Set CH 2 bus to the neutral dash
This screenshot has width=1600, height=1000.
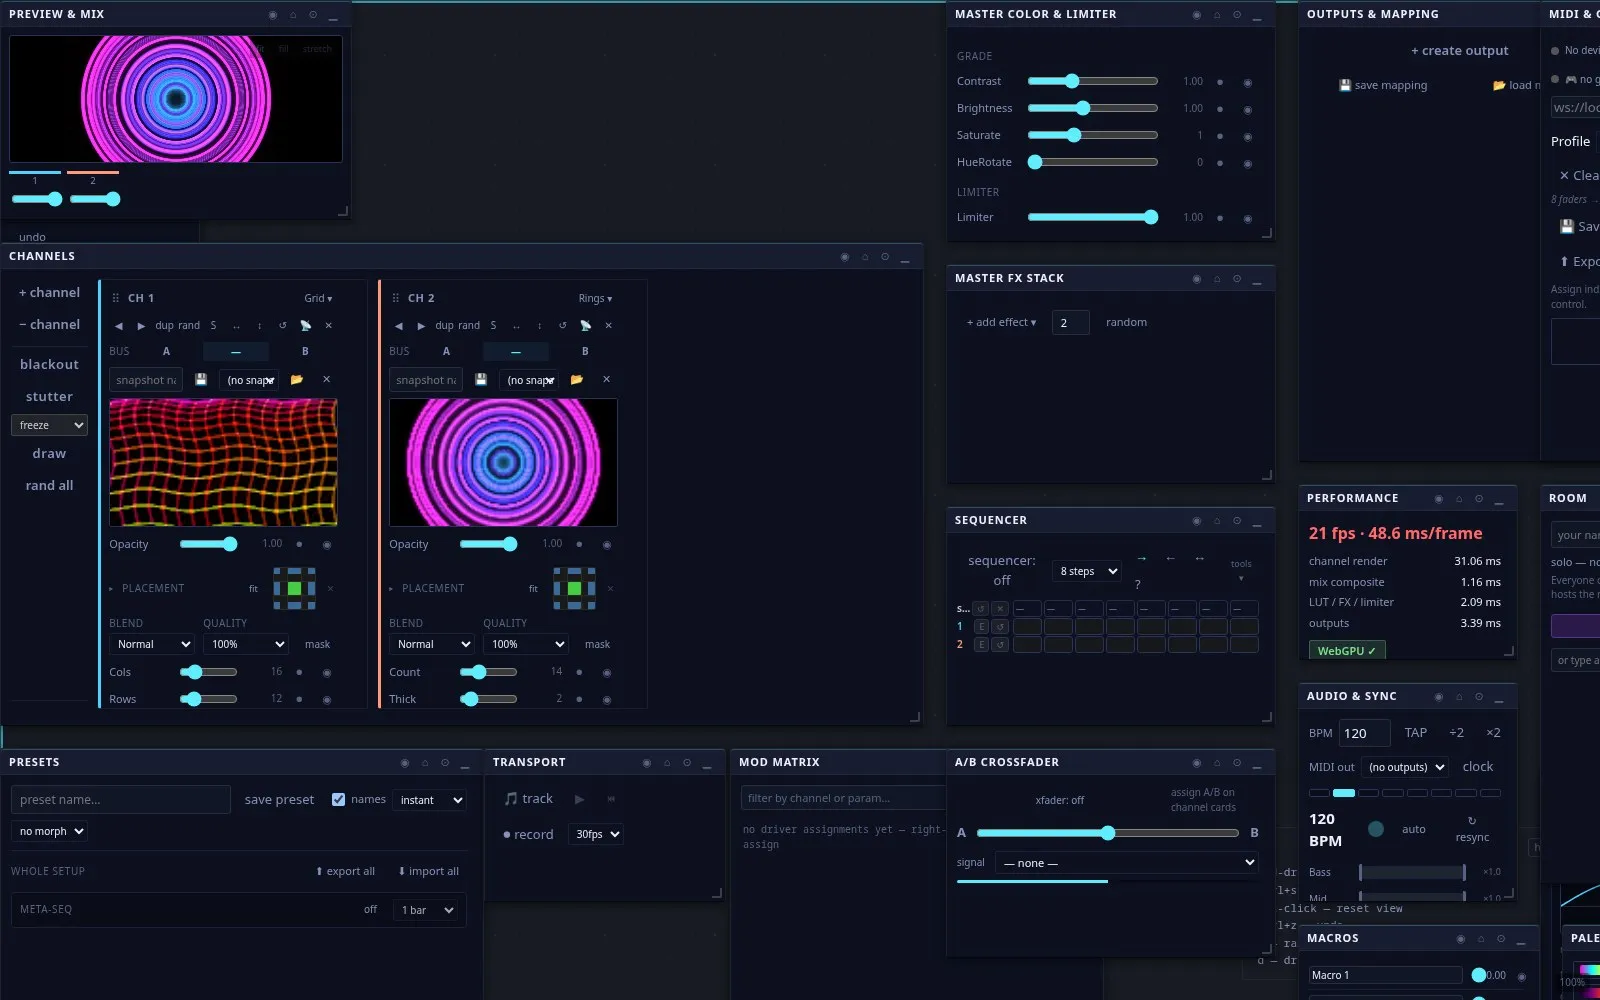[515, 352]
